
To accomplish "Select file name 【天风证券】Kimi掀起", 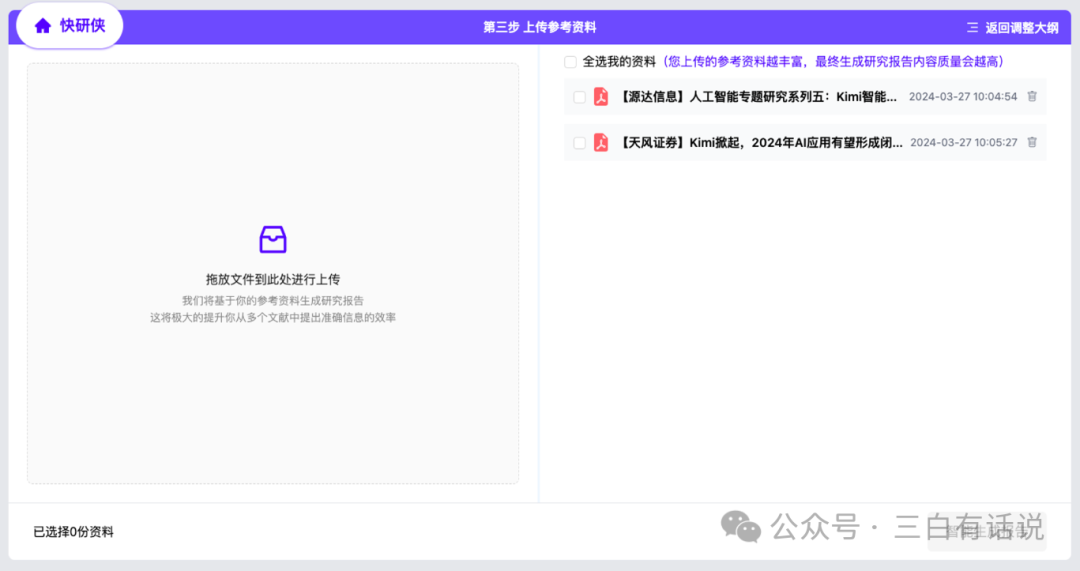I will click(759, 143).
